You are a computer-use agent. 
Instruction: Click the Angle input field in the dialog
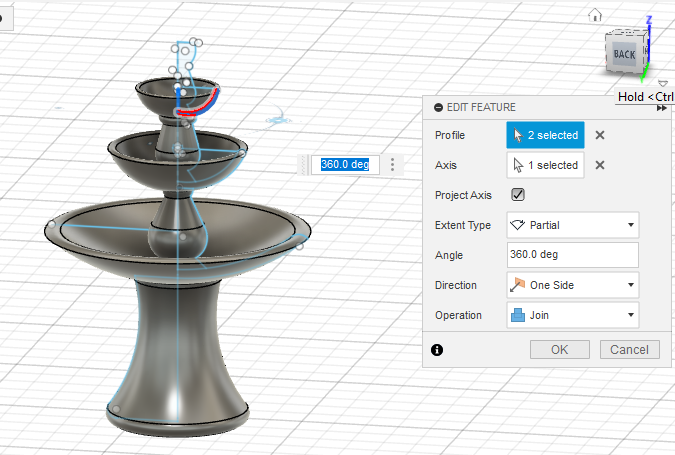[573, 254]
